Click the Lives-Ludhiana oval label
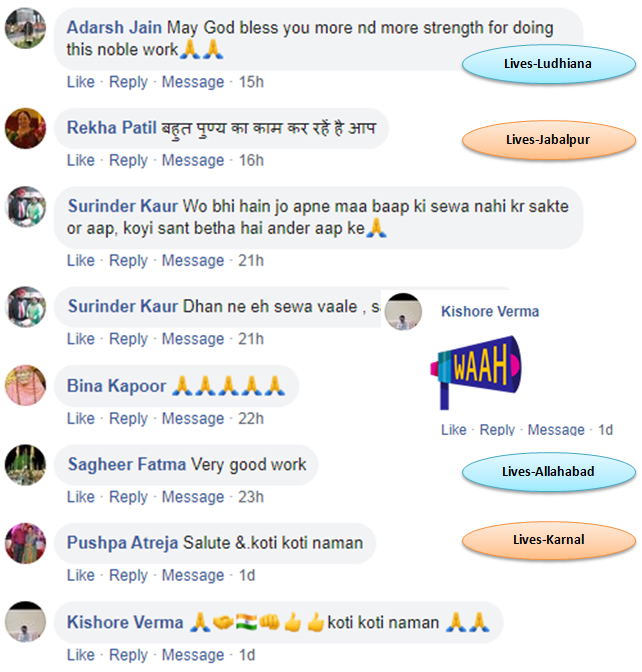The width and height of the screenshot is (642, 672). pyautogui.click(x=549, y=64)
